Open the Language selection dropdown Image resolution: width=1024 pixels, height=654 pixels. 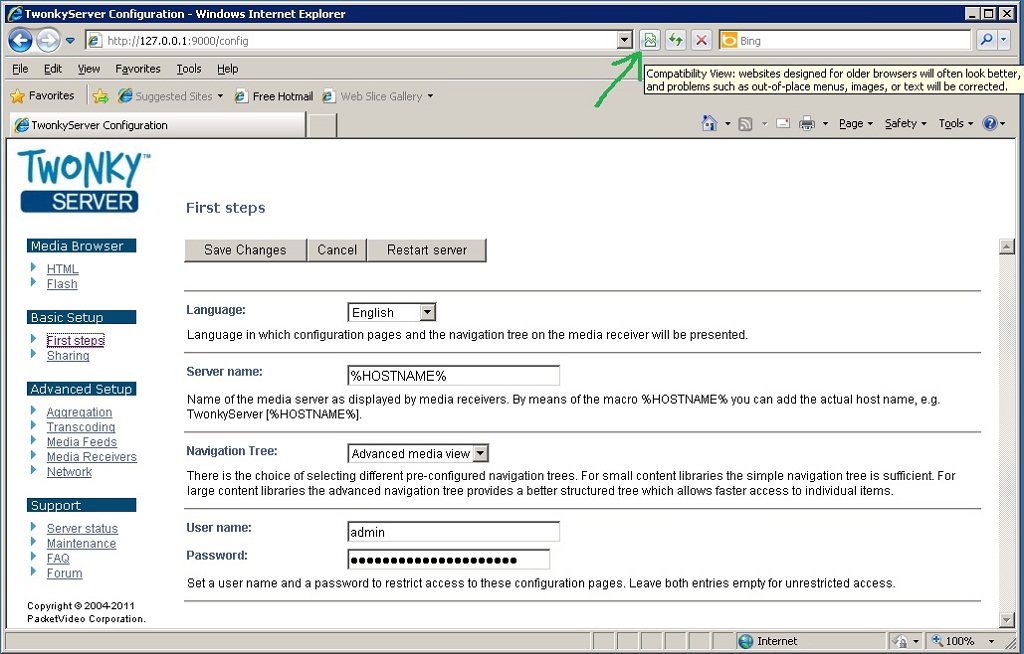(429, 312)
